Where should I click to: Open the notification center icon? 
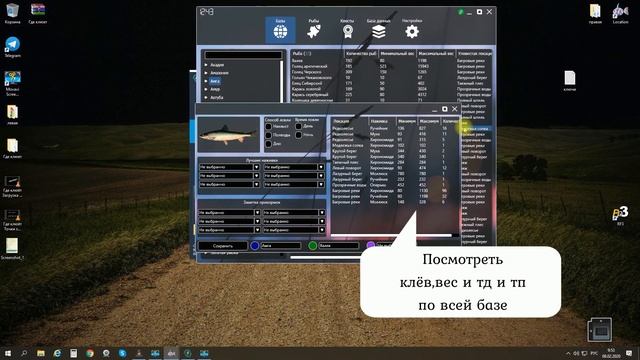tap(629, 353)
